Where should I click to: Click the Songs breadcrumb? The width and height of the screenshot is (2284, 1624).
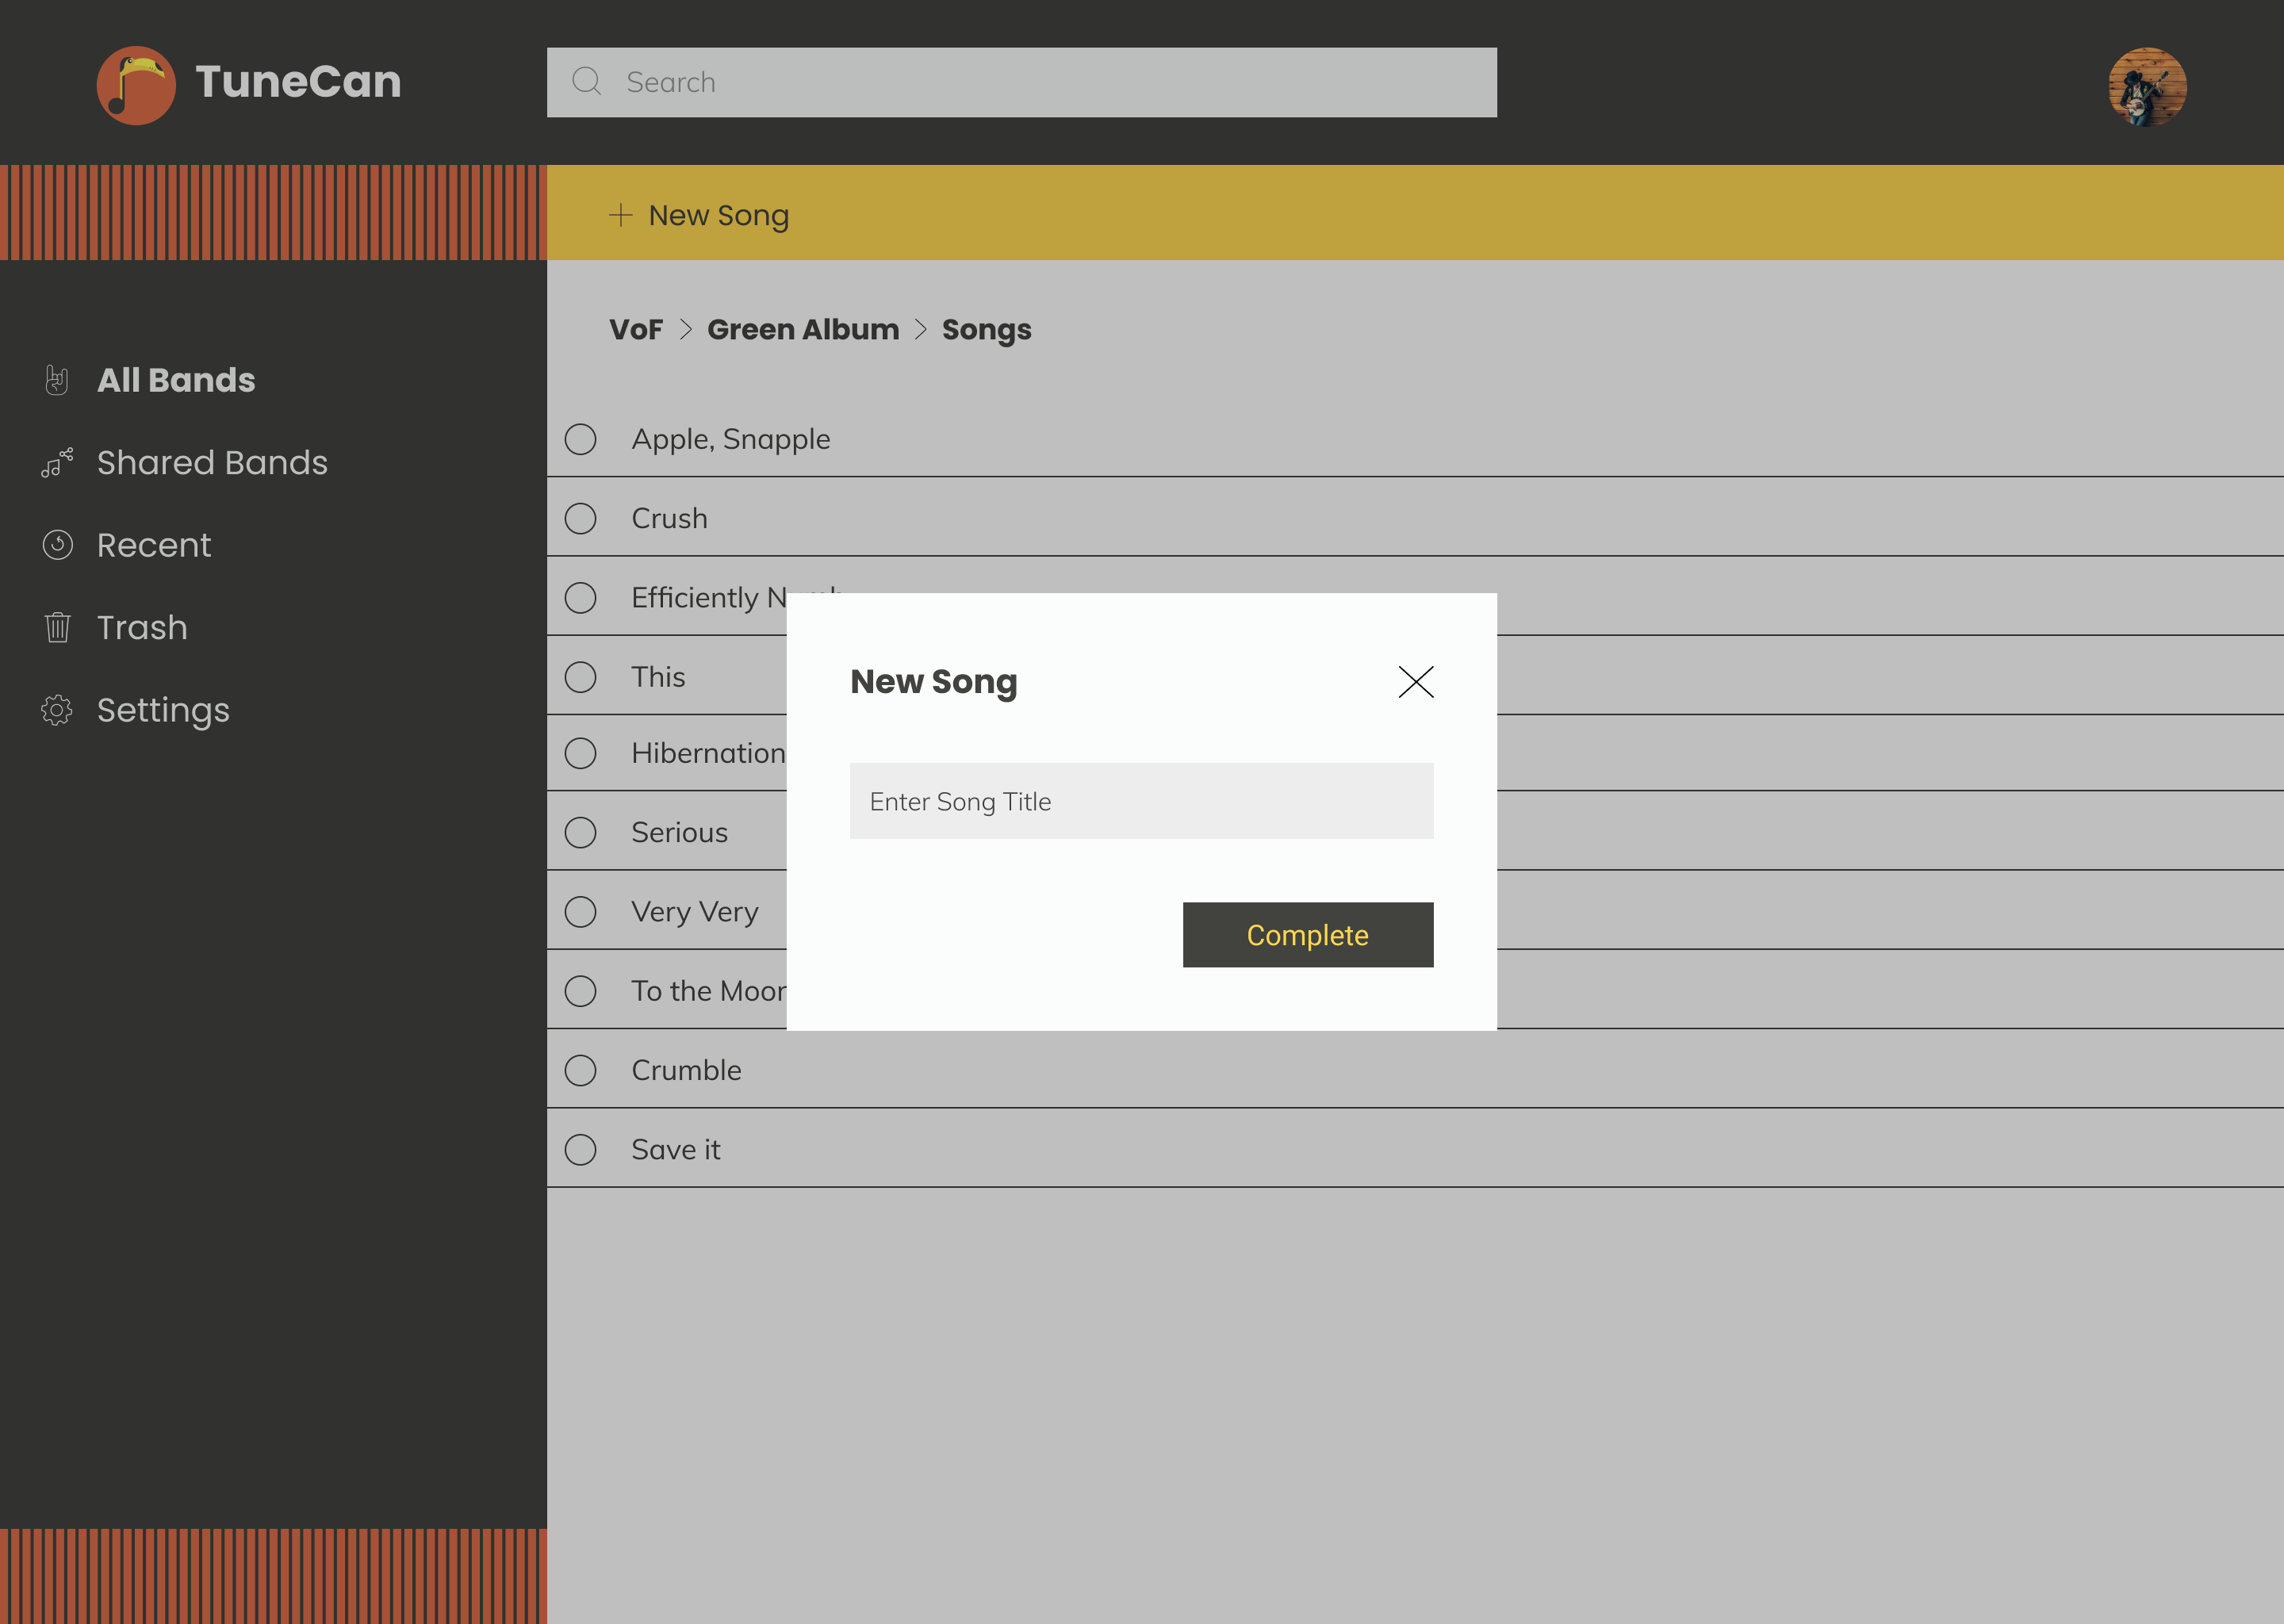coord(986,330)
